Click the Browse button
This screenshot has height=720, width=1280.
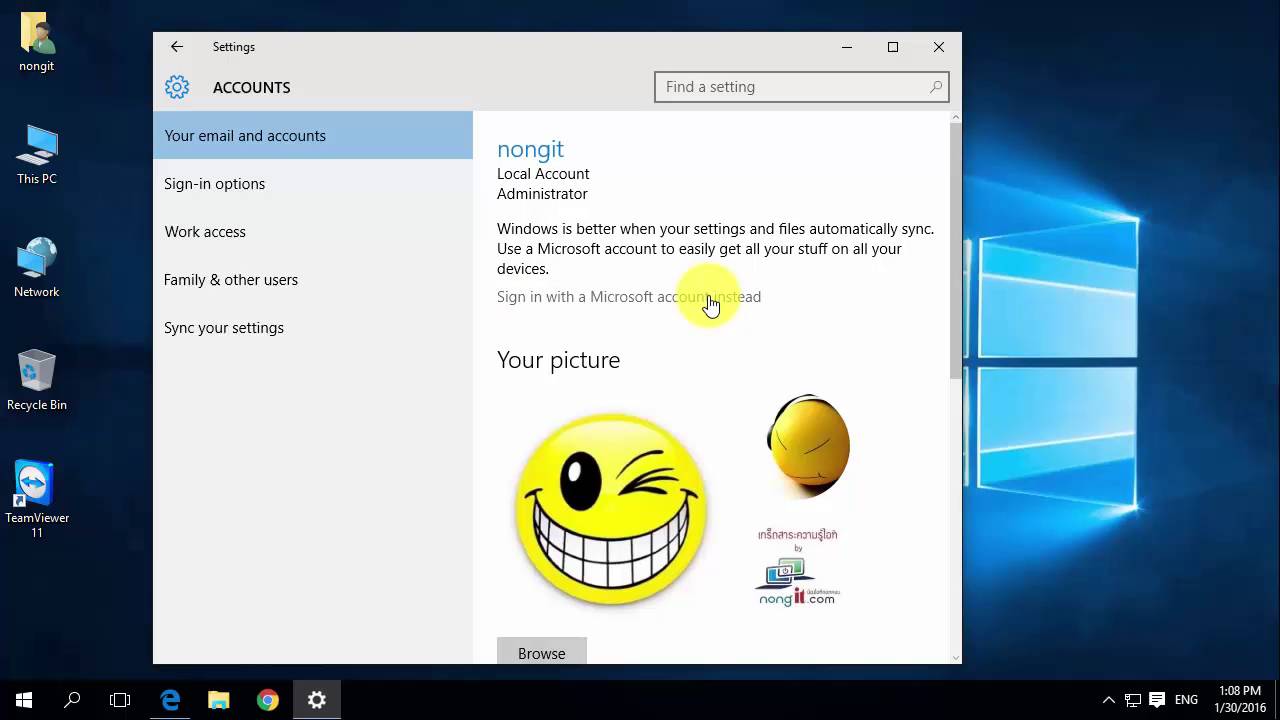click(x=542, y=651)
